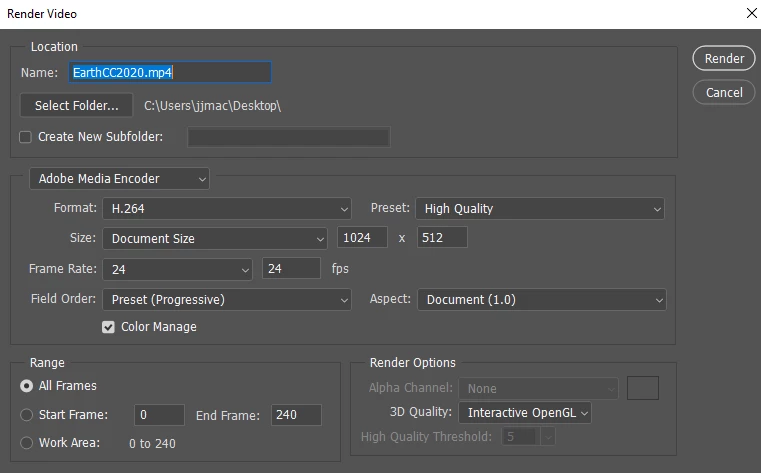761x473 pixels.
Task: Open the Frame Rate preset dropdown
Action: [177, 269]
